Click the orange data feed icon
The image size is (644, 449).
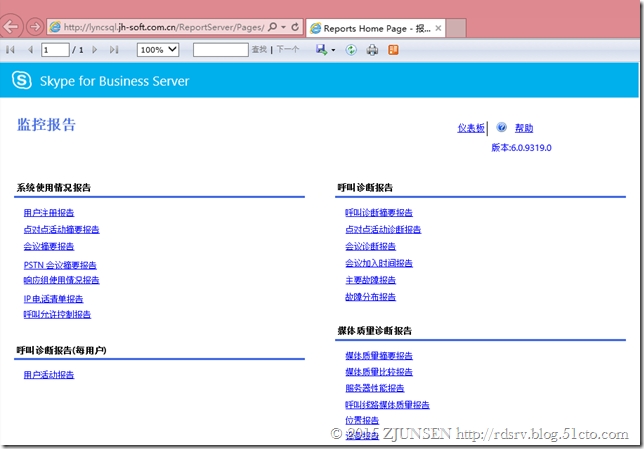393,50
